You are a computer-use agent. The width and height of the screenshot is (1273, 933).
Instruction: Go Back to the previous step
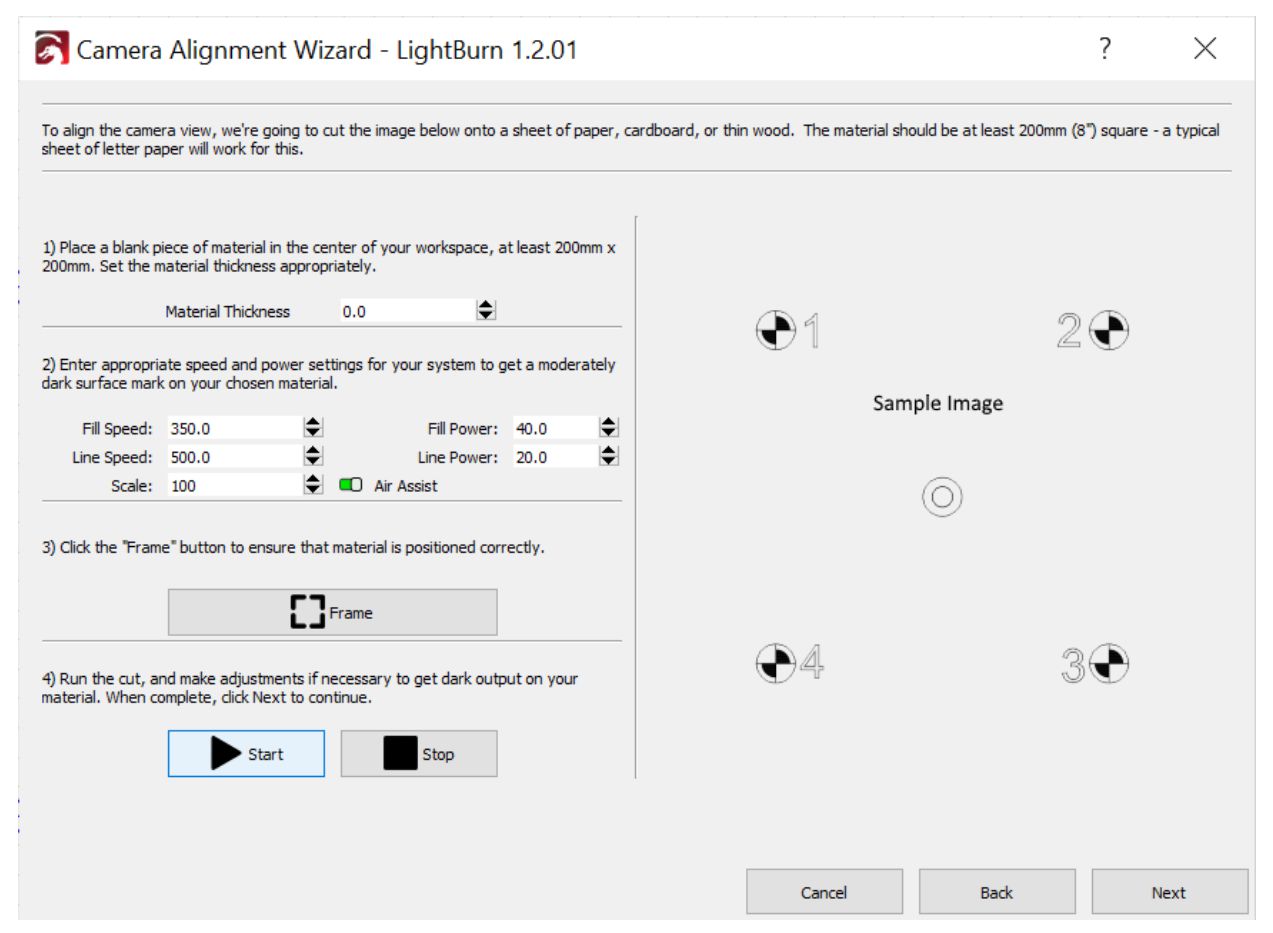pyautogui.click(x=997, y=892)
